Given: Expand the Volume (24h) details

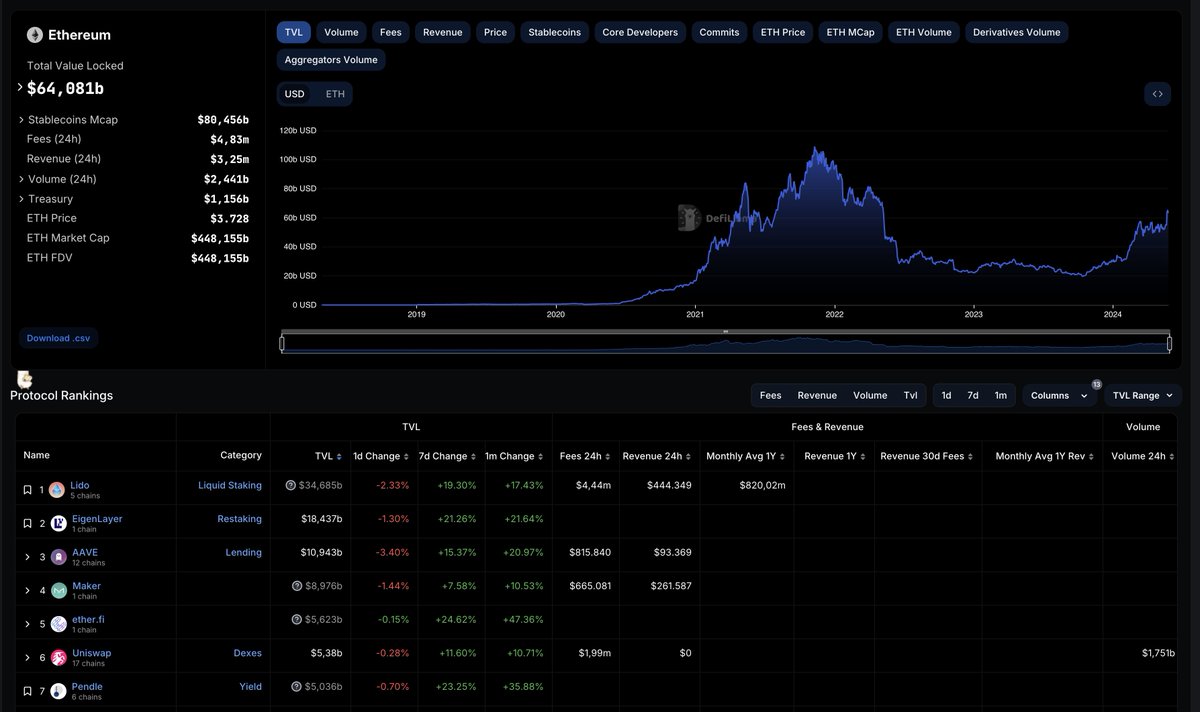Looking at the screenshot, I should click(21, 179).
